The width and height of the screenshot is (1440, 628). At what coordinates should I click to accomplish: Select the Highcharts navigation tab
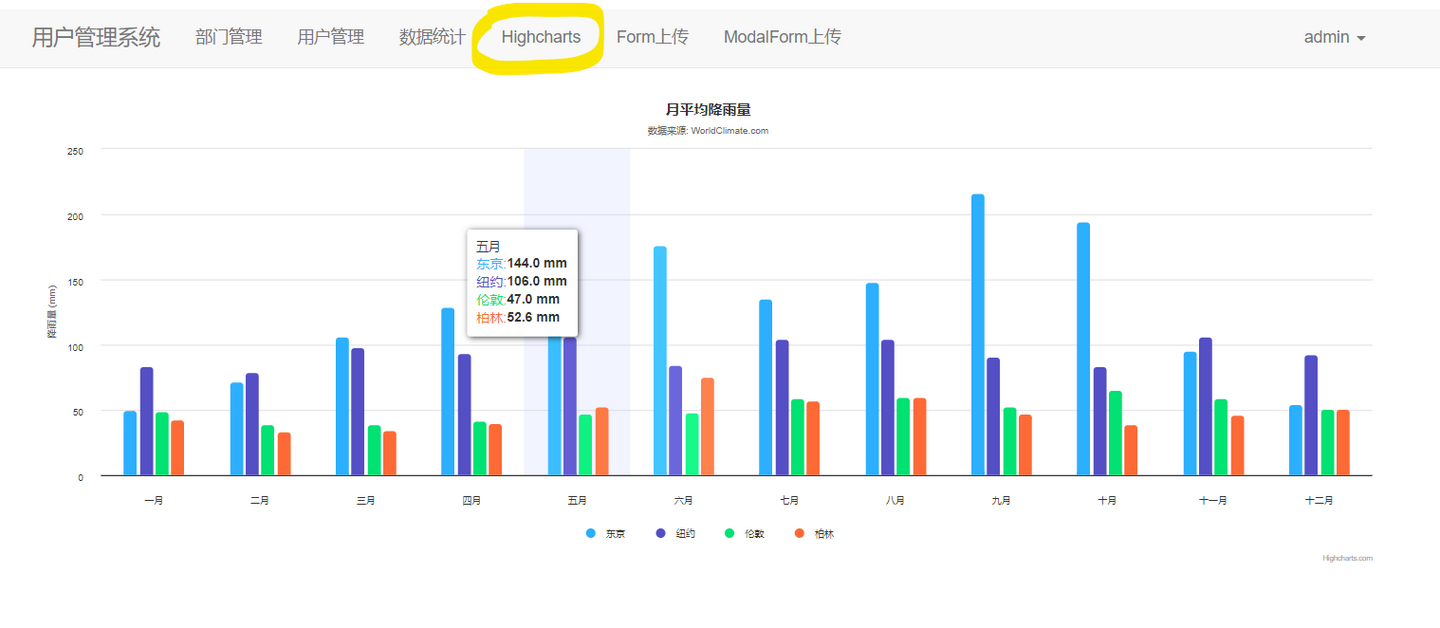pos(539,36)
